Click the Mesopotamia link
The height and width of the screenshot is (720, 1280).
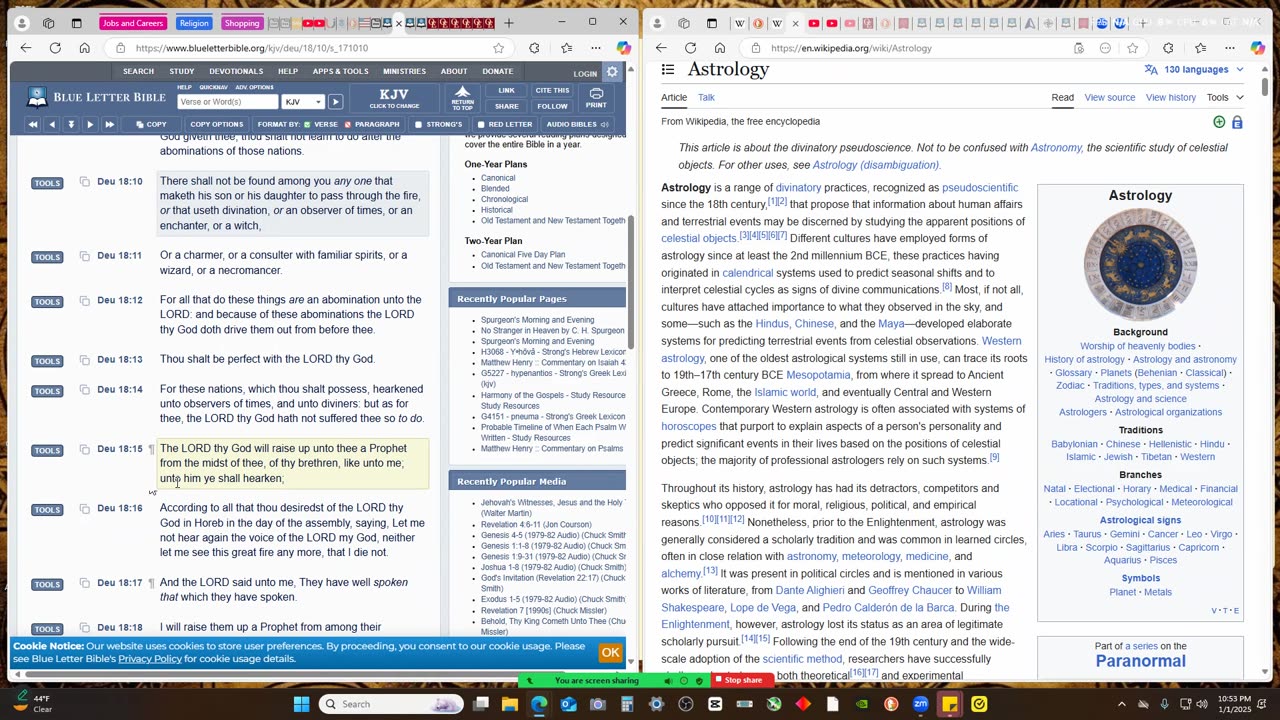(x=818, y=375)
